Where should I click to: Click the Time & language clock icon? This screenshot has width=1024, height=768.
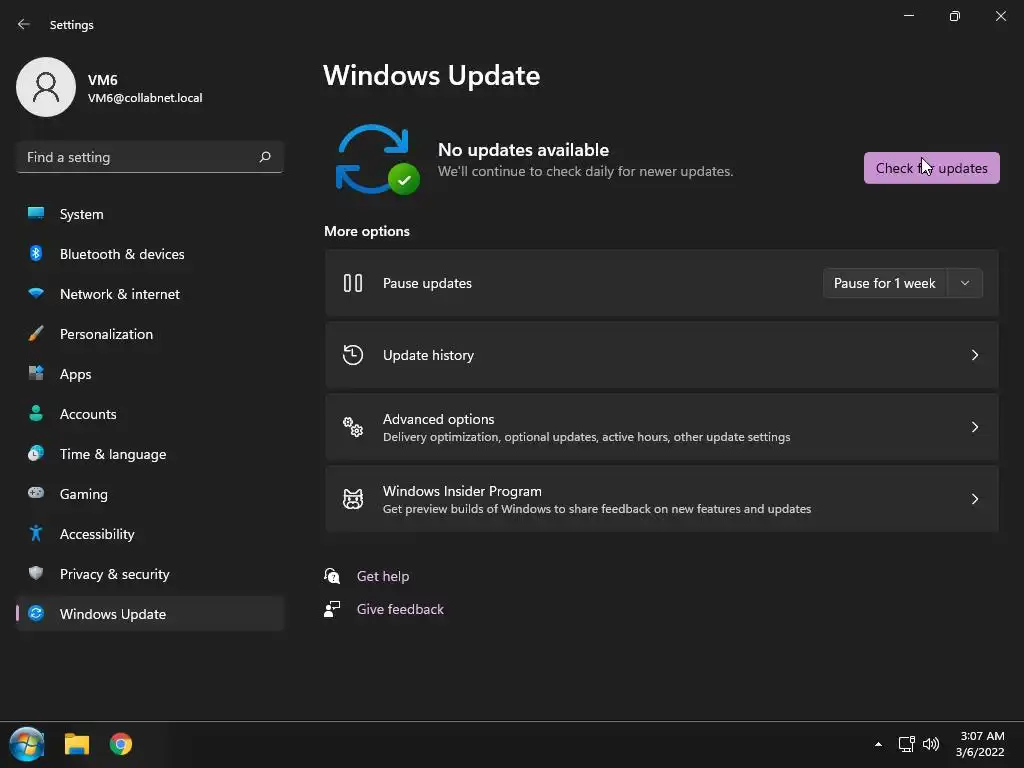(36, 453)
